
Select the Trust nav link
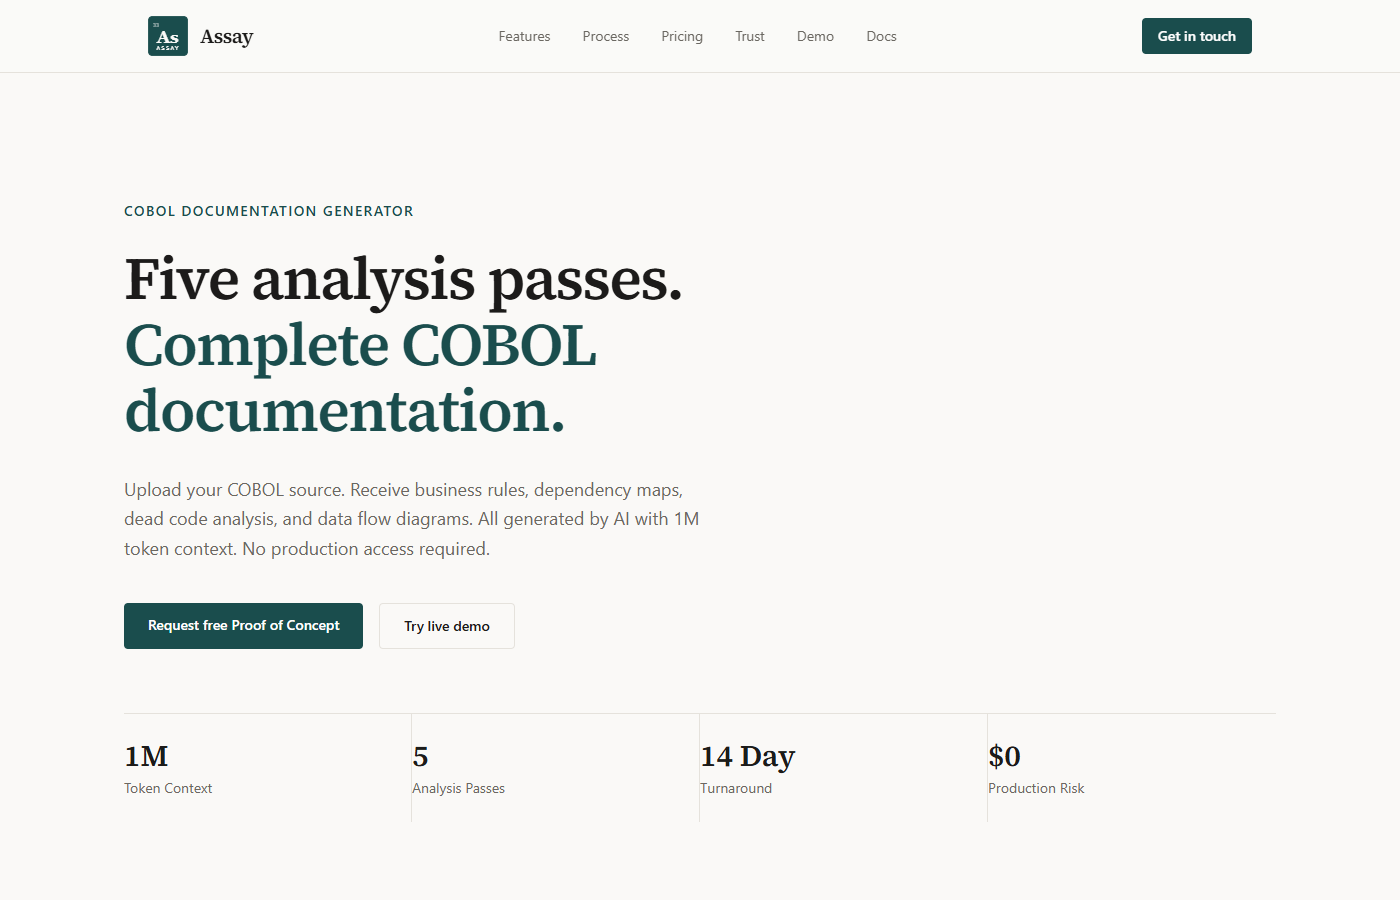pos(750,36)
